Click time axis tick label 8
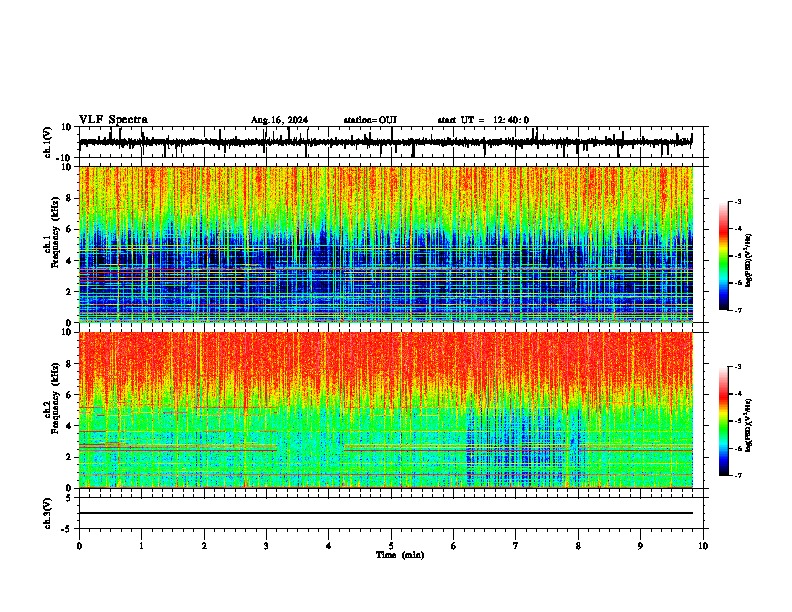The height and width of the screenshot is (612, 792). point(578,546)
